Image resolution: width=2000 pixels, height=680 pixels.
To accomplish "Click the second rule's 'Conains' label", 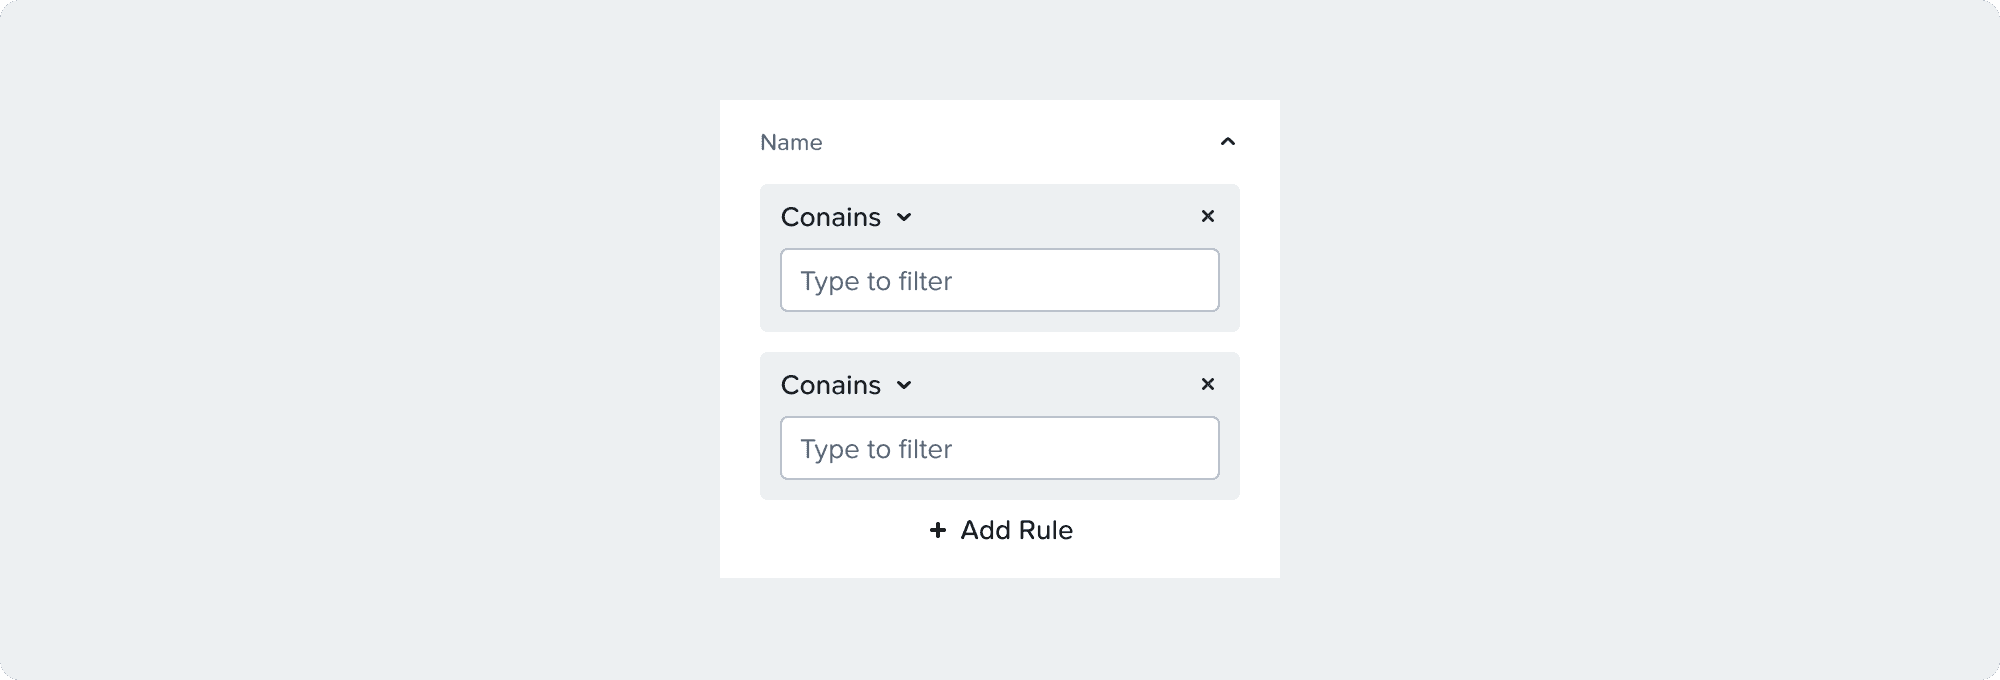I will pyautogui.click(x=831, y=385).
